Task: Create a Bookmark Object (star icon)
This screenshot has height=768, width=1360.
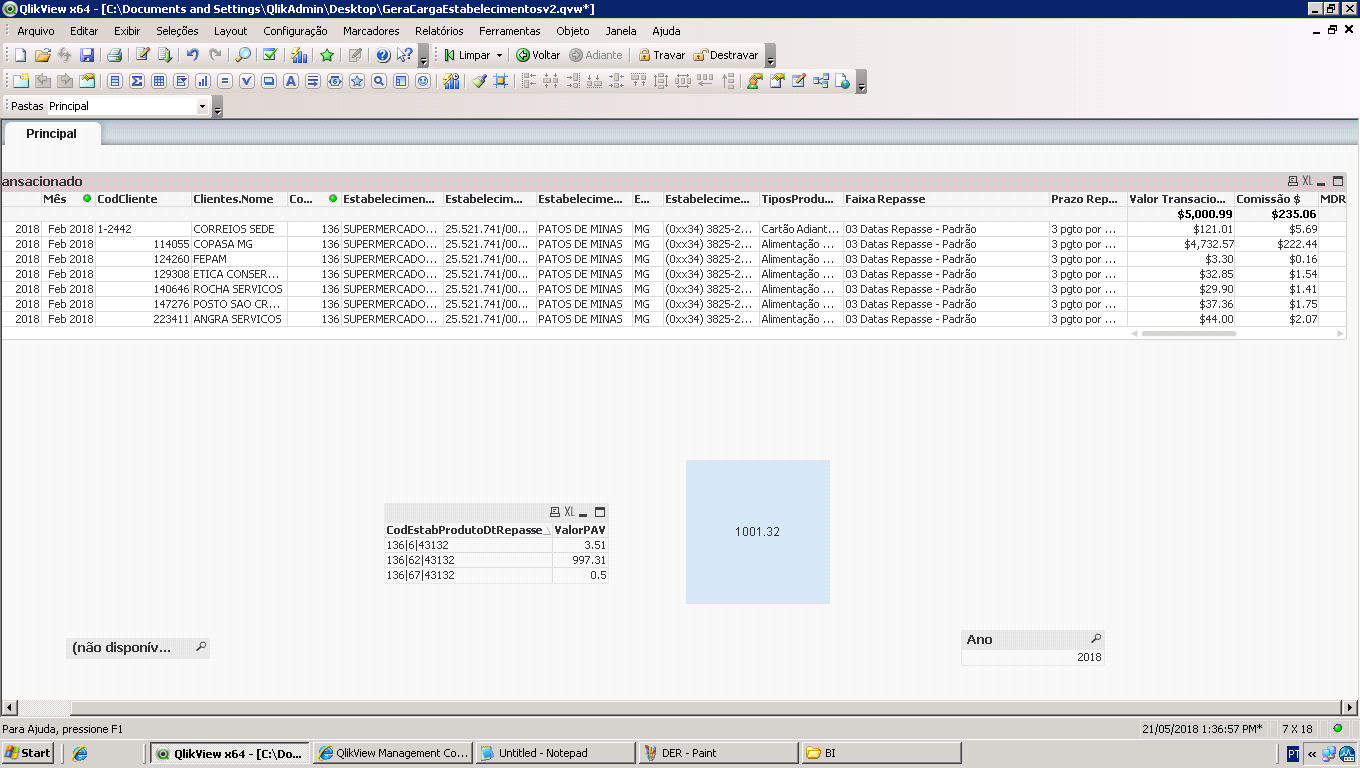Action: point(357,81)
